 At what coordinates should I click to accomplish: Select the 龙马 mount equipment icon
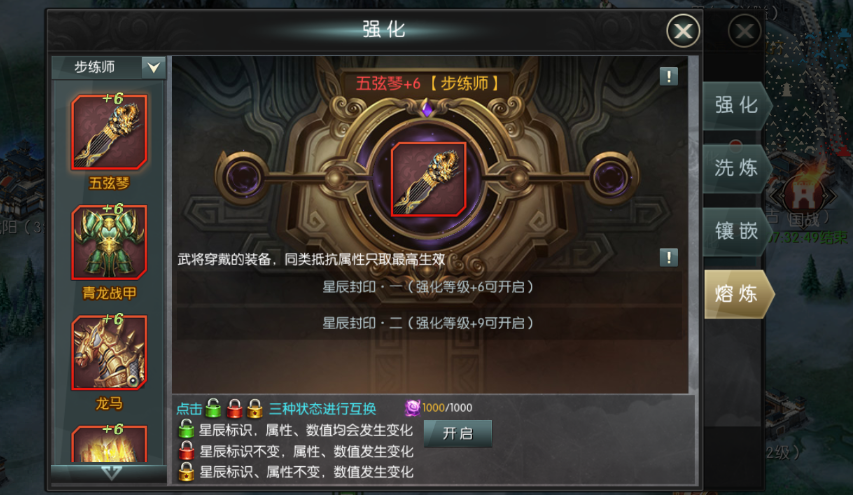pyautogui.click(x=109, y=352)
